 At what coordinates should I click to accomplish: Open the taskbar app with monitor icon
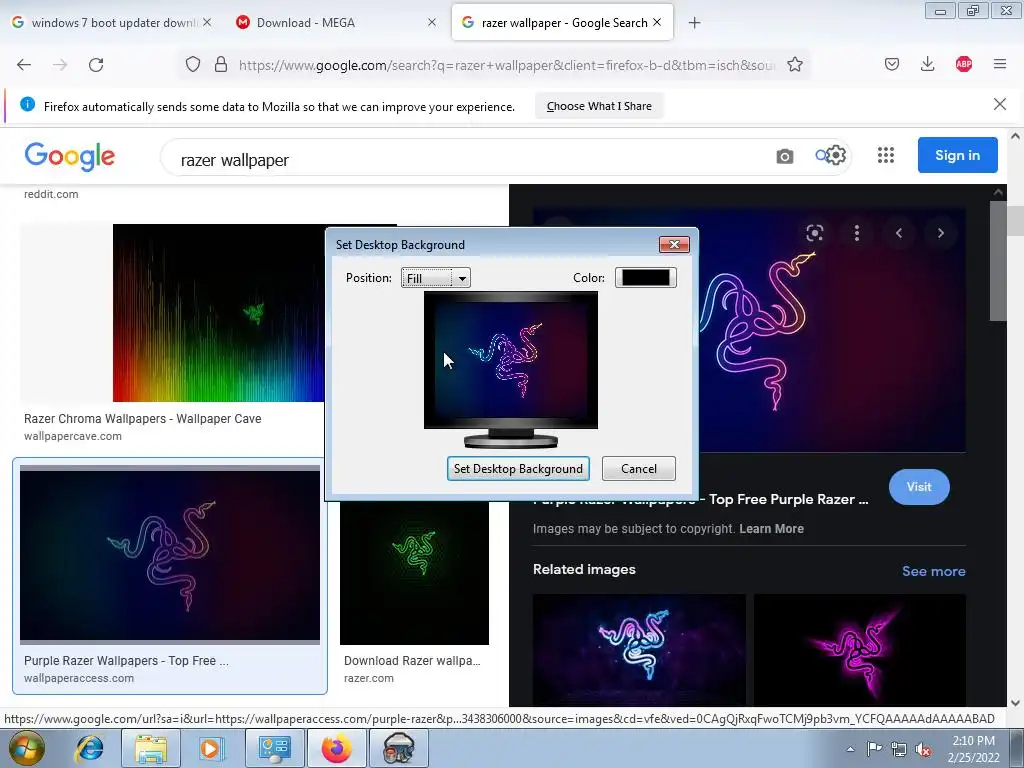click(274, 748)
